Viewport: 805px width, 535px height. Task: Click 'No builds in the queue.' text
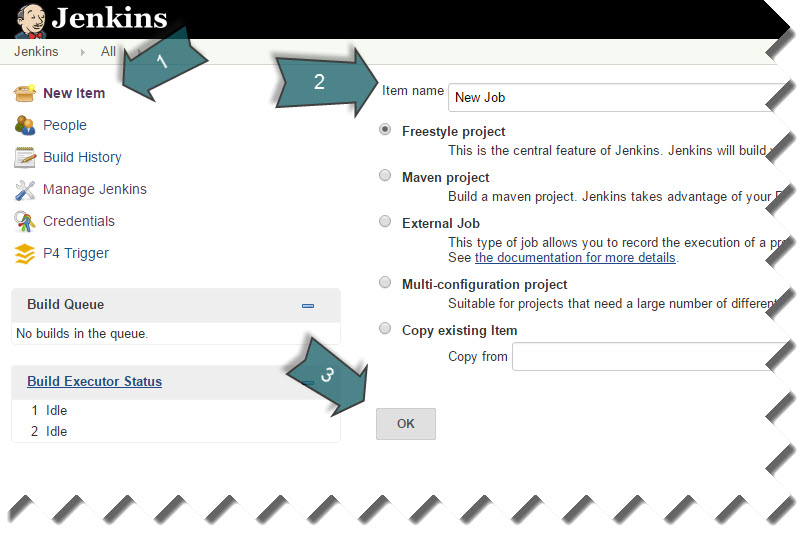pos(82,334)
